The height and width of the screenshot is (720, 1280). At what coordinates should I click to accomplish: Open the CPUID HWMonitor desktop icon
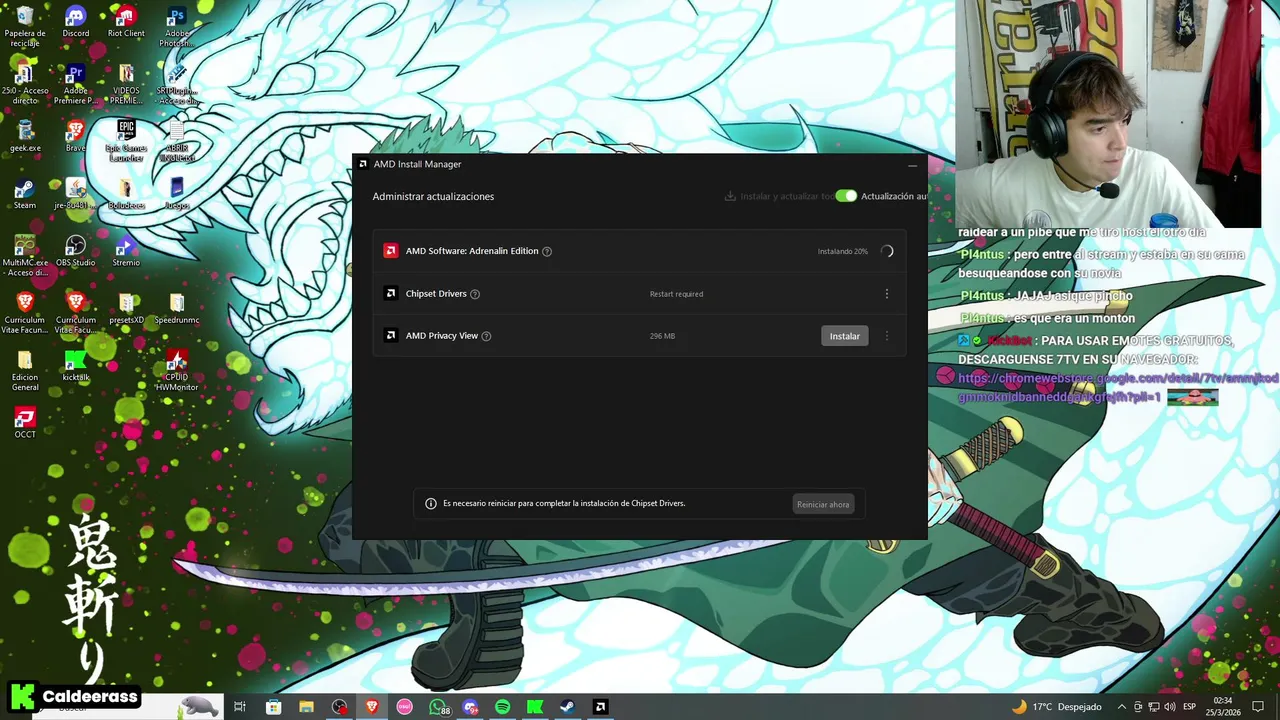click(x=177, y=370)
